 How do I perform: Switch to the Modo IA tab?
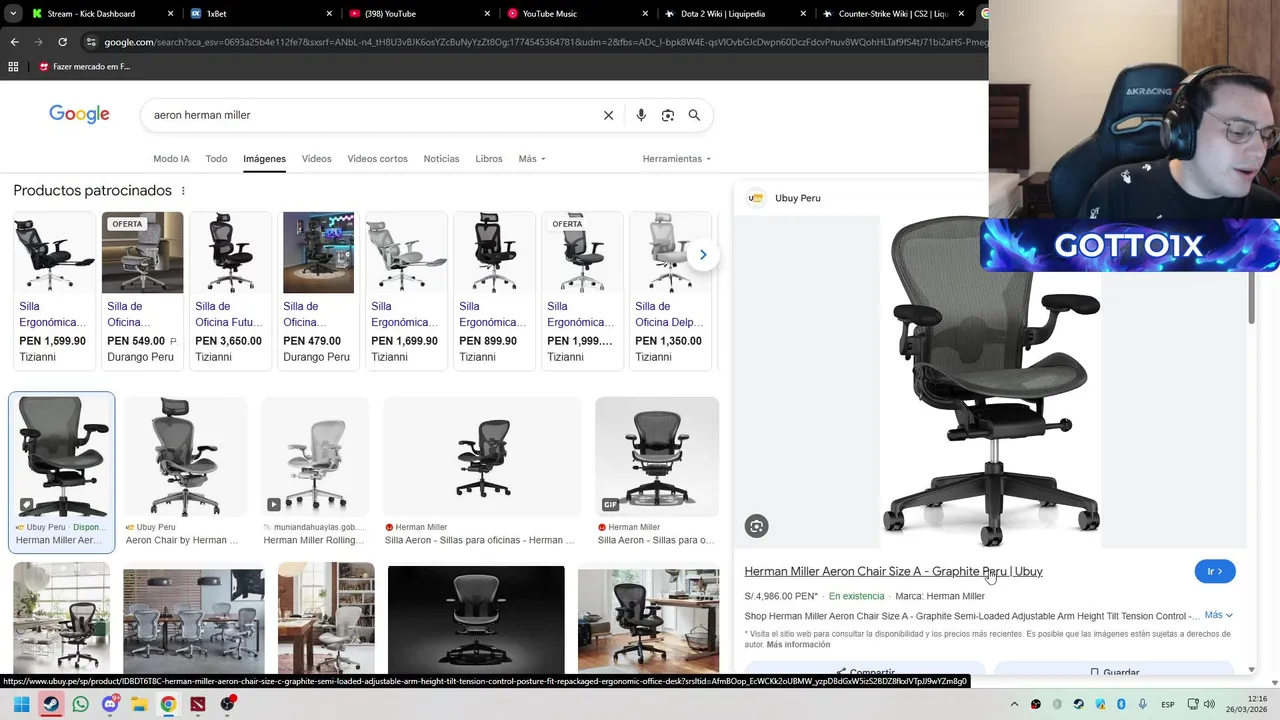171,159
